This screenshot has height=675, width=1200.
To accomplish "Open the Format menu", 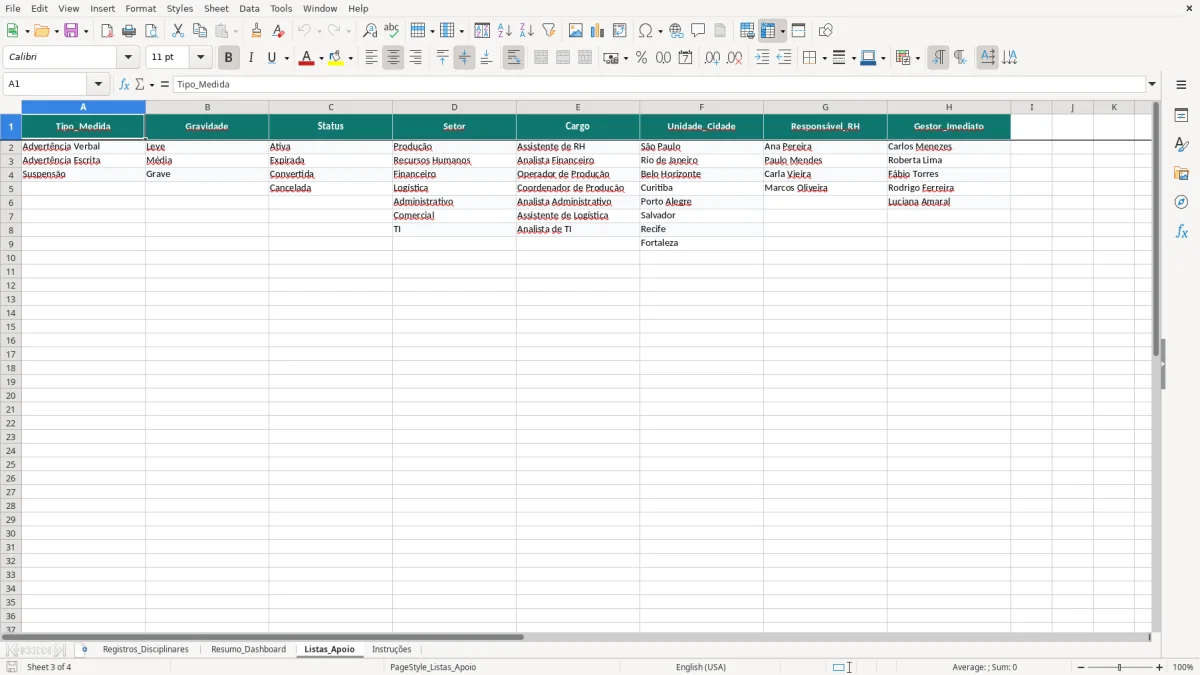I will [141, 8].
